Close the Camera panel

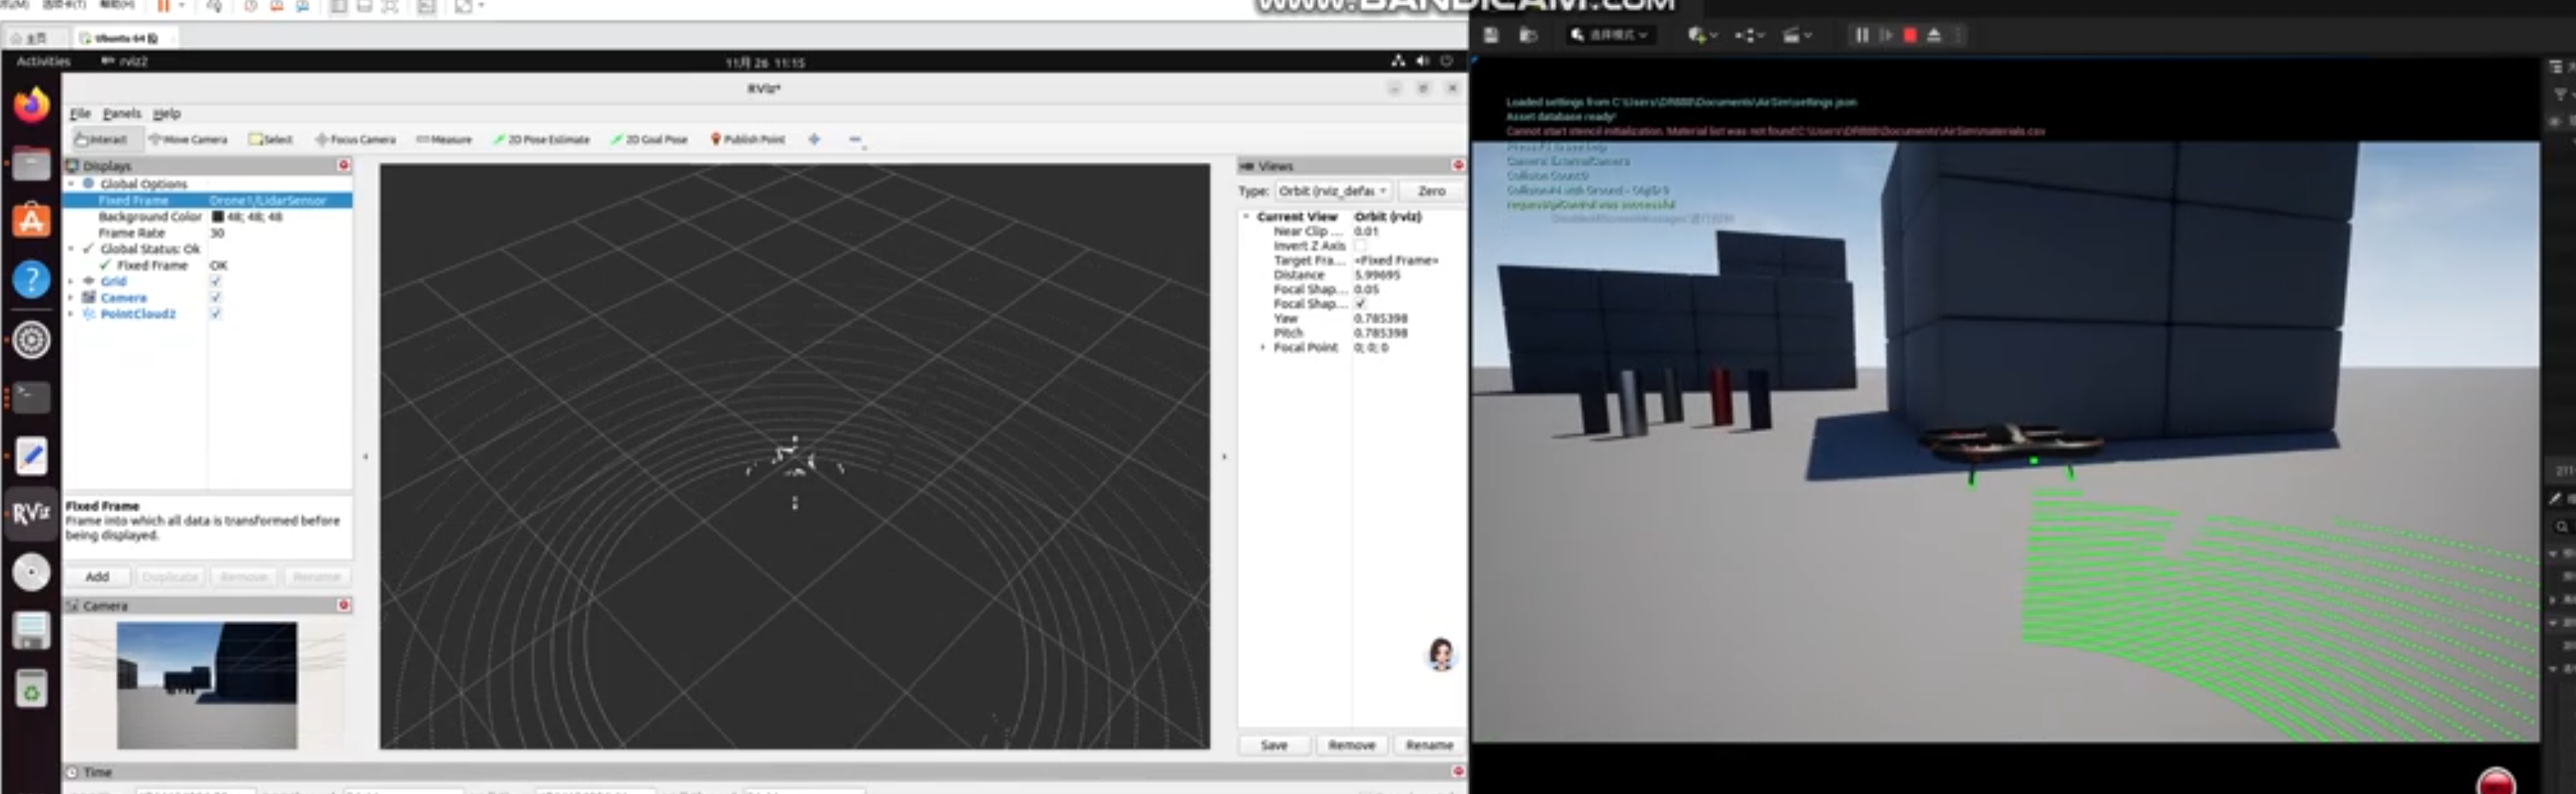coord(343,605)
